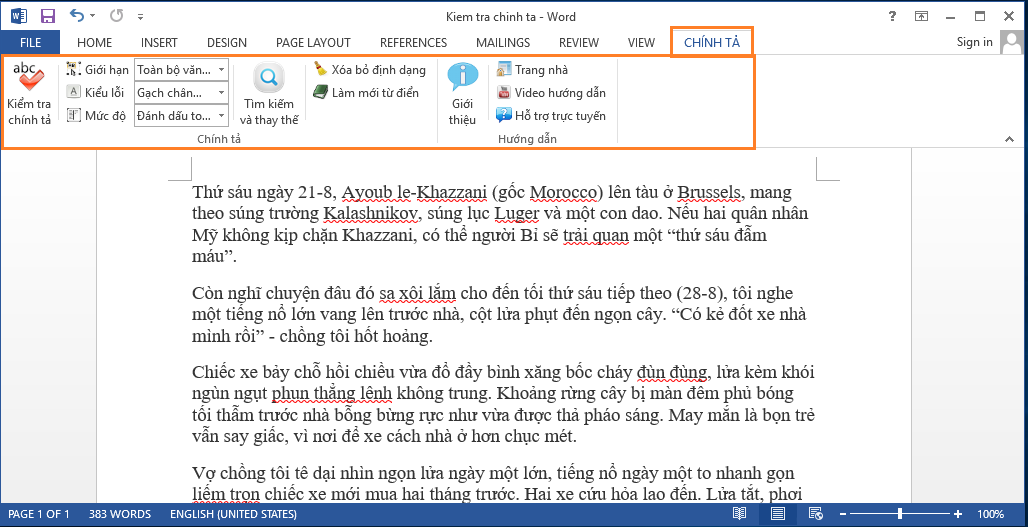Screen dimensions: 1028x527
Task: Click the Video hướng dẫn link
Action: [559, 93]
